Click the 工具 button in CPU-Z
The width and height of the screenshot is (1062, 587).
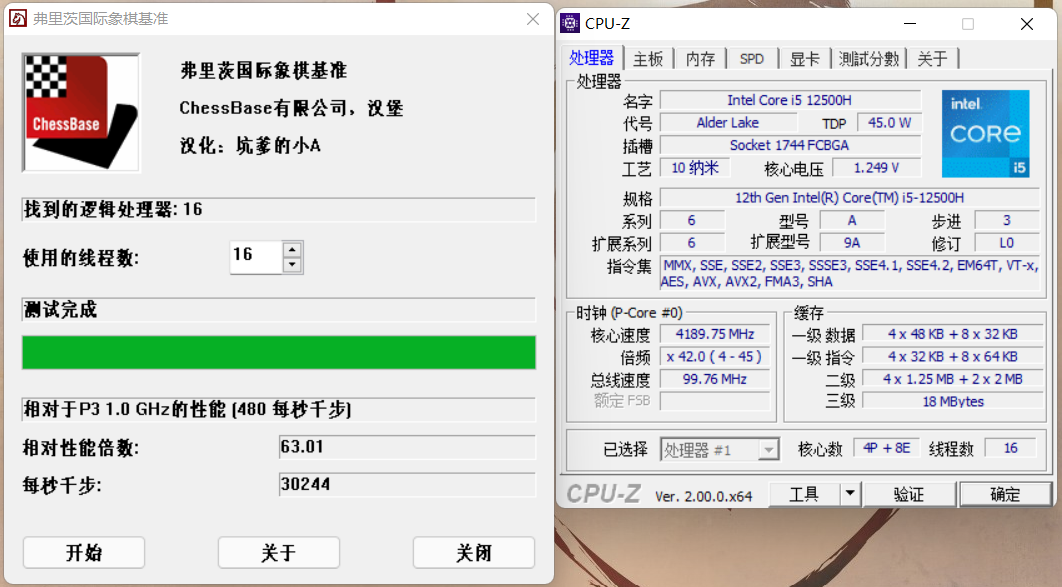click(x=805, y=495)
